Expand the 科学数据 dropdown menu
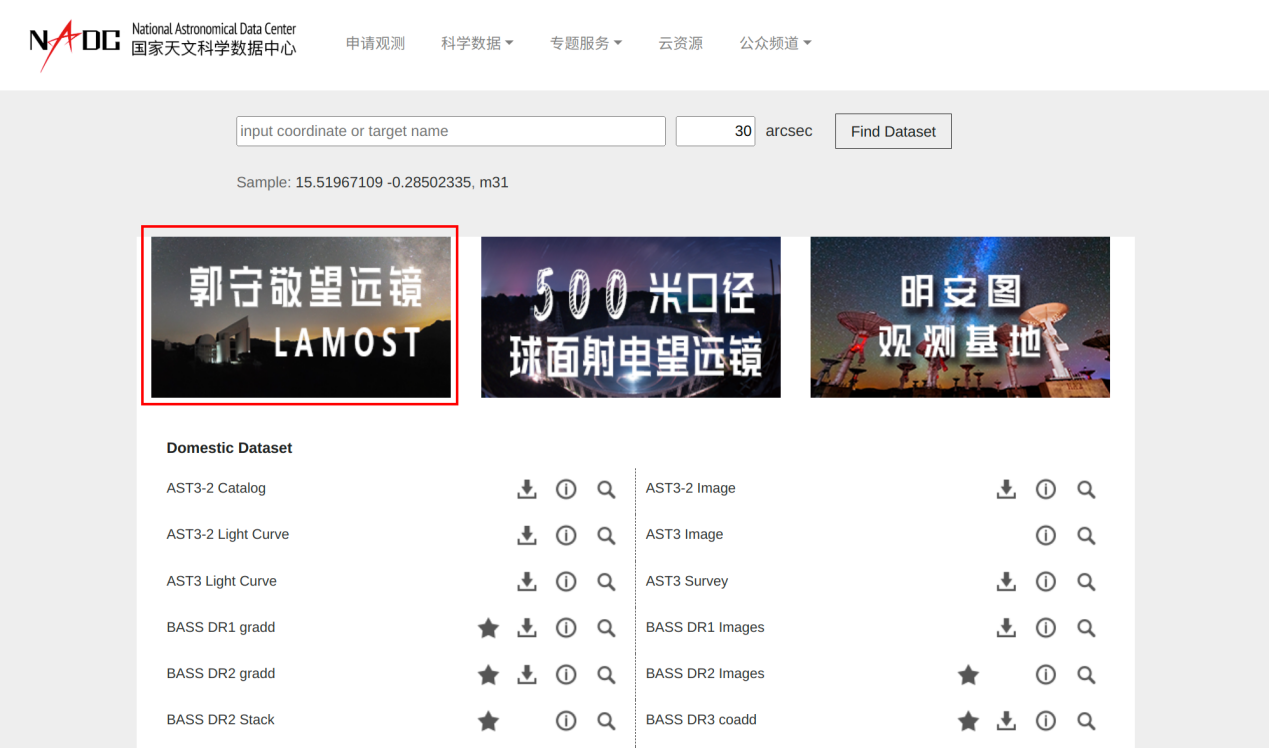1269x748 pixels. point(477,43)
